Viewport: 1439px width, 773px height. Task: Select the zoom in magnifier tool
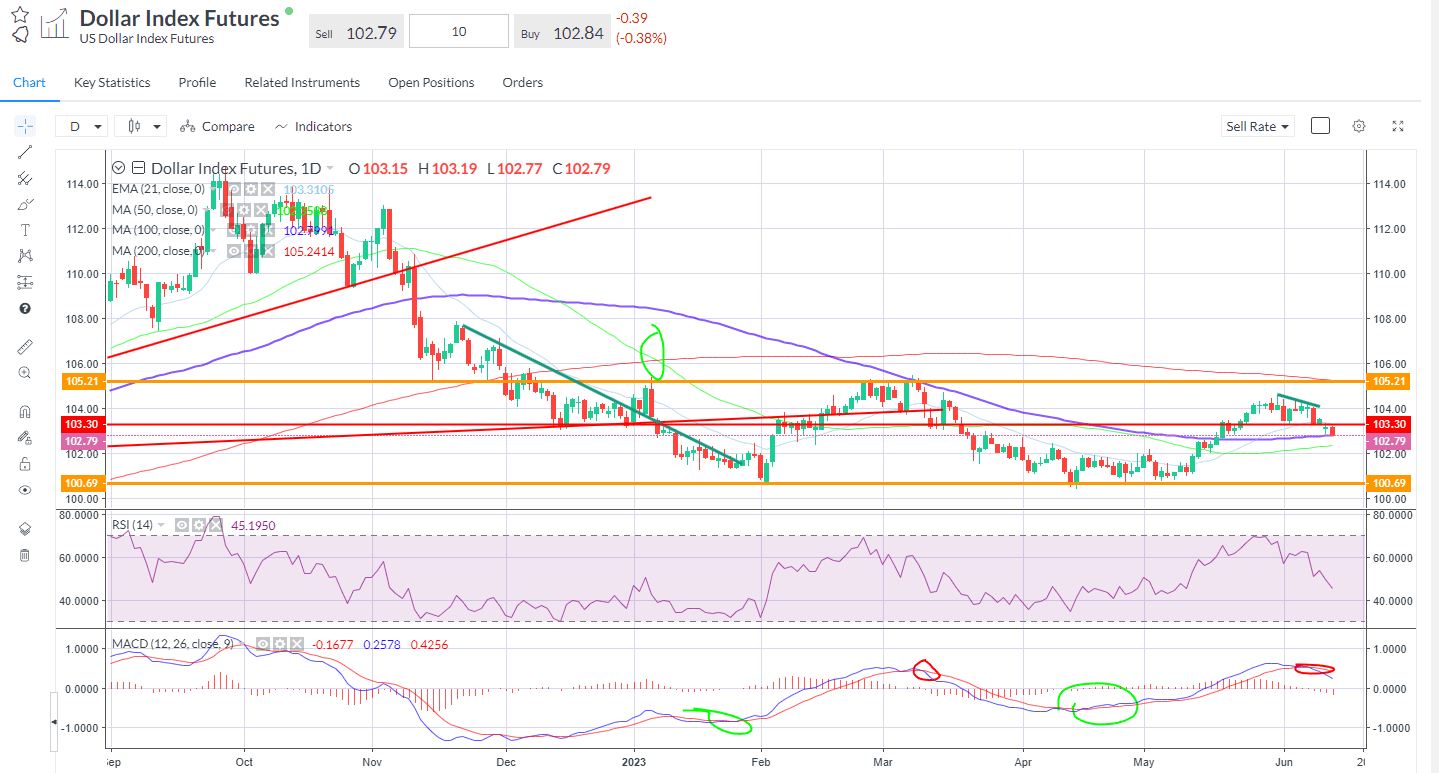pyautogui.click(x=25, y=372)
